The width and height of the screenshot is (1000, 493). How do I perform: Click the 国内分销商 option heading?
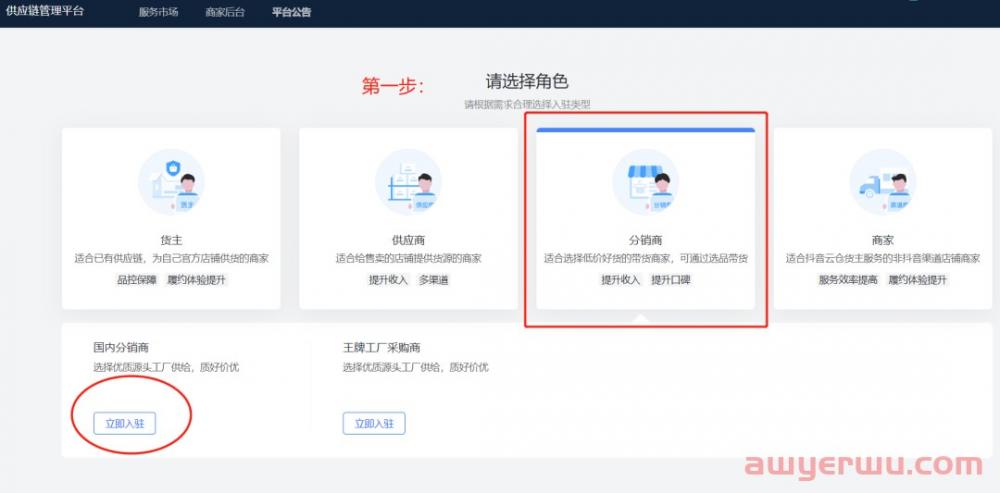121,348
